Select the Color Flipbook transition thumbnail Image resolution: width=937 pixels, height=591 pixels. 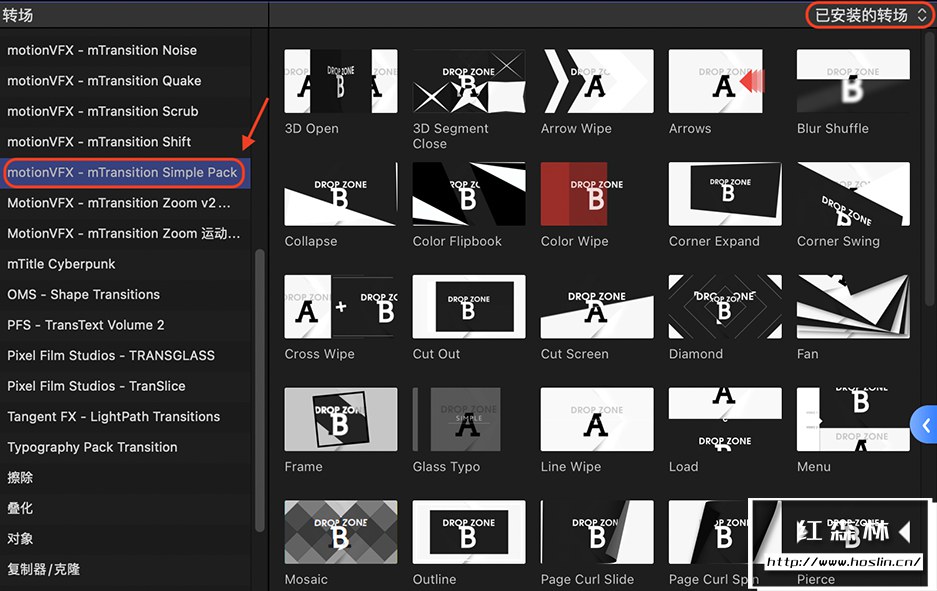(x=469, y=194)
